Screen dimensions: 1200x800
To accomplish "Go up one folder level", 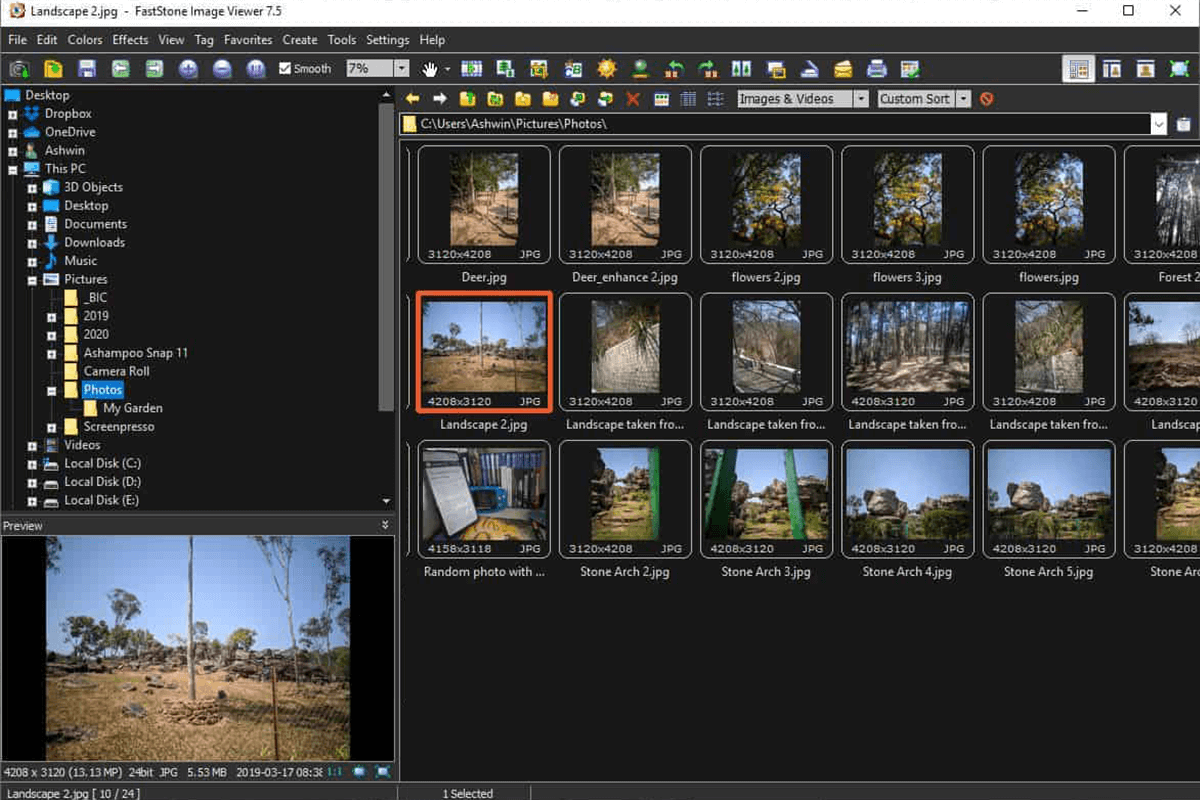I will point(466,99).
